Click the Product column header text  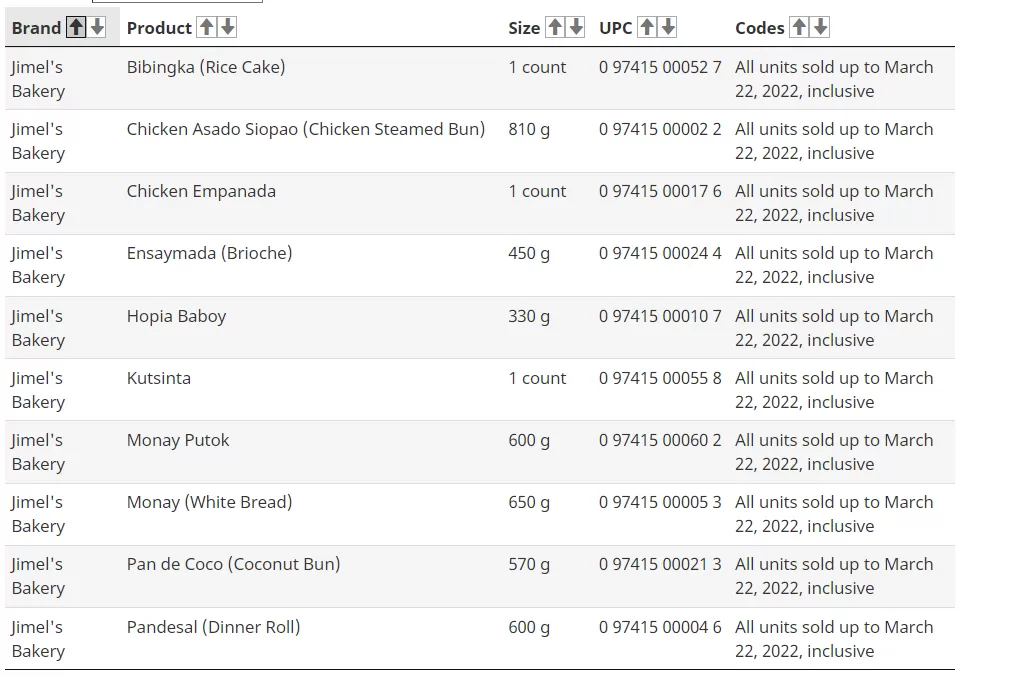(x=159, y=28)
